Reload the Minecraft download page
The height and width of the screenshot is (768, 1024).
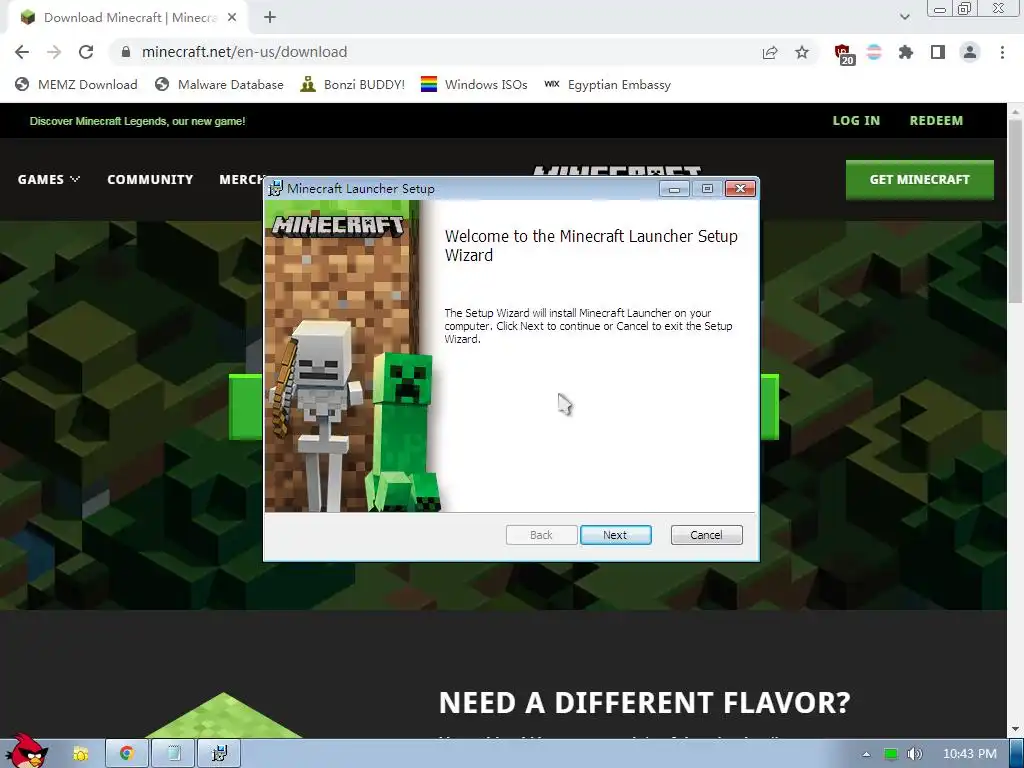coord(86,52)
